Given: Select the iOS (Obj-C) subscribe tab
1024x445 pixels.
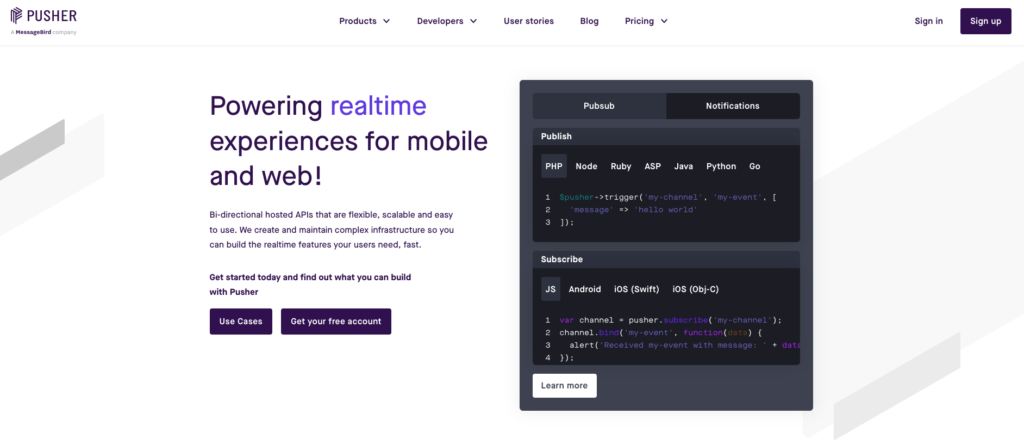Looking at the screenshot, I should [696, 289].
